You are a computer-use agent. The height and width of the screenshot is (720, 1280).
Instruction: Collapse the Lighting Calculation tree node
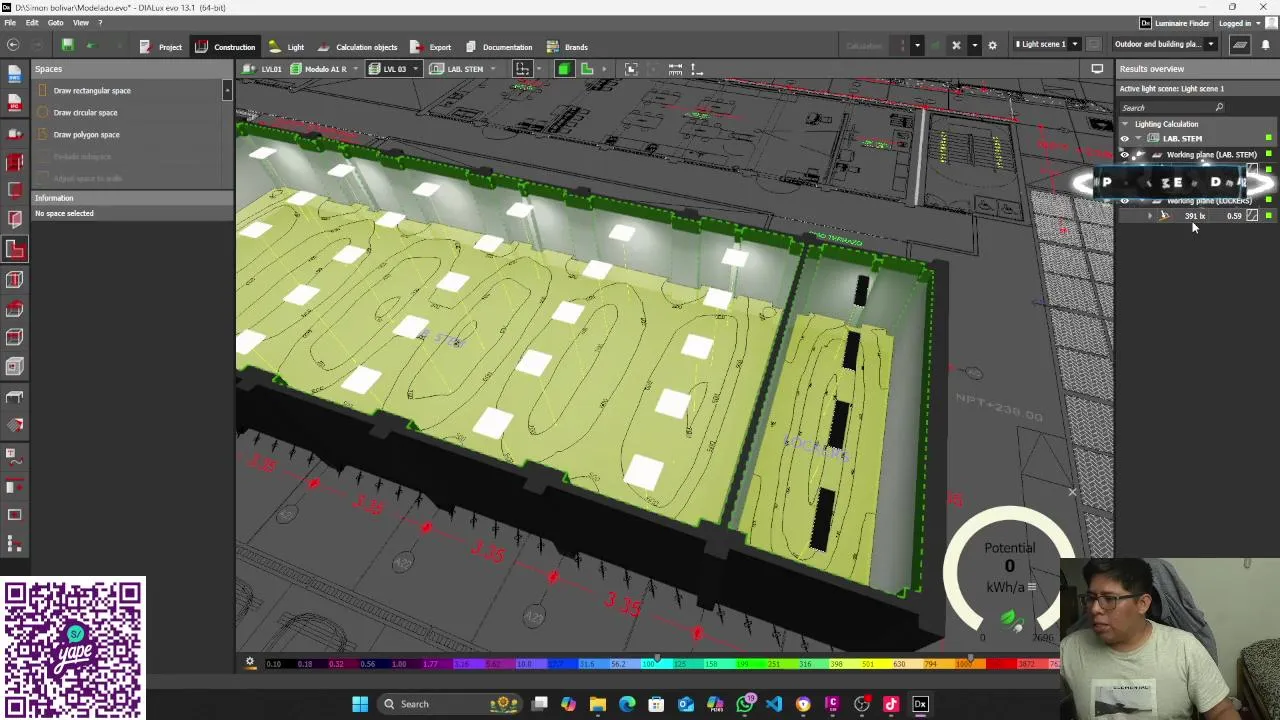1125,124
